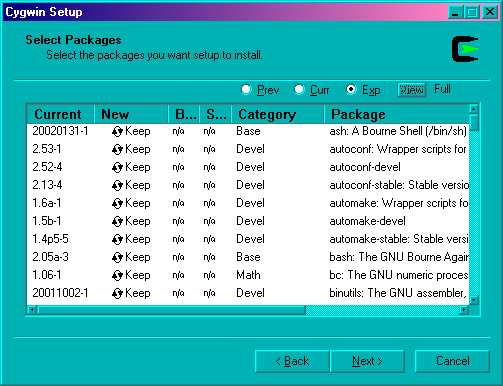
Task: Click the version 1.6a-1 cell
Action: (x=47, y=203)
